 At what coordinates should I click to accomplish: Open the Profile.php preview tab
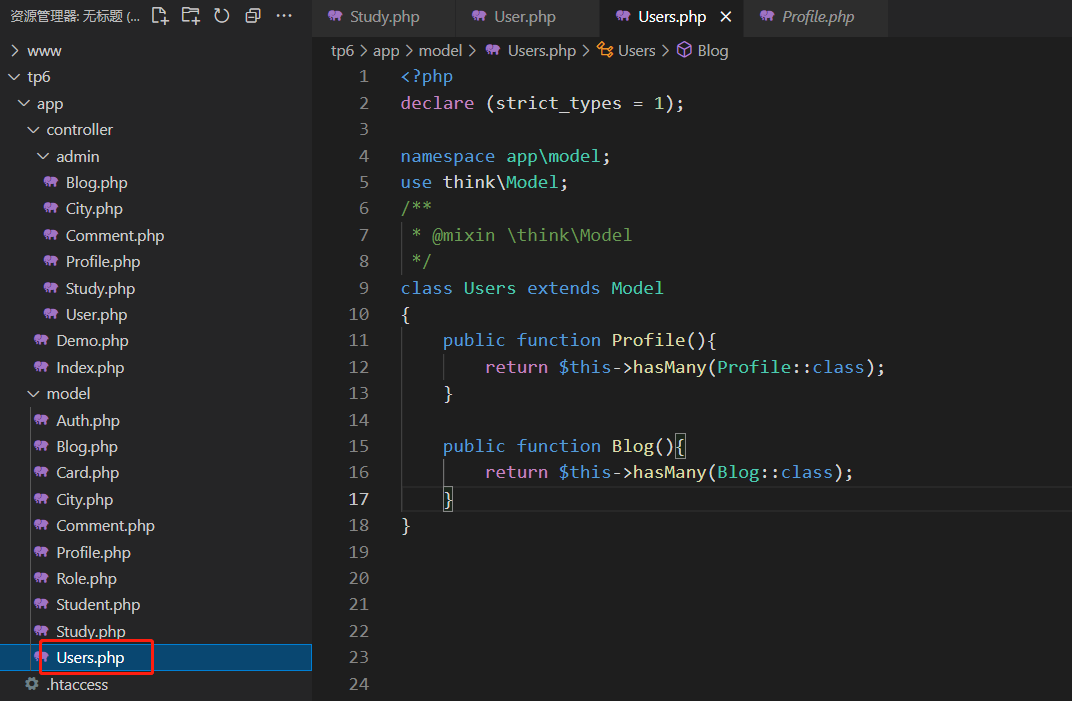pos(818,17)
